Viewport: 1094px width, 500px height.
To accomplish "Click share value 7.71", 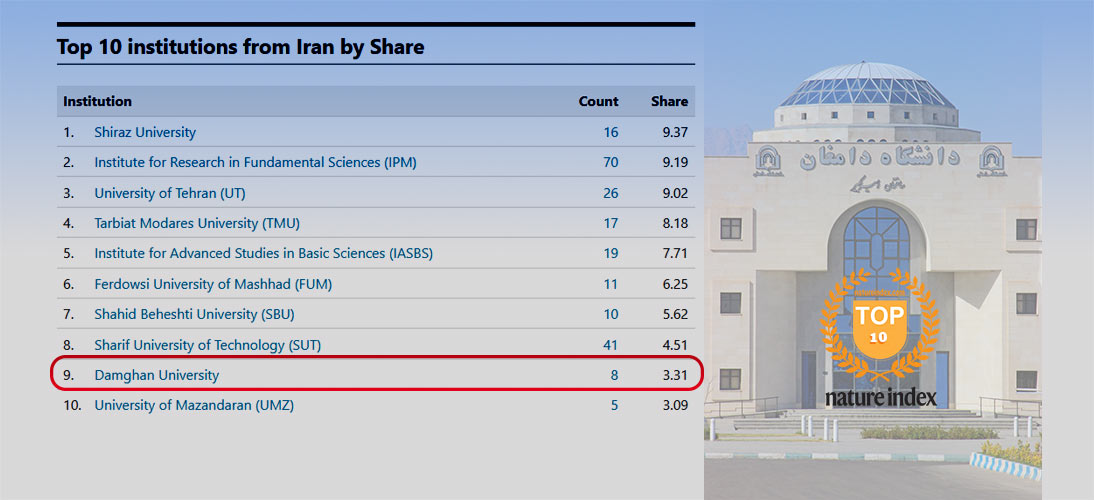I will click(675, 254).
